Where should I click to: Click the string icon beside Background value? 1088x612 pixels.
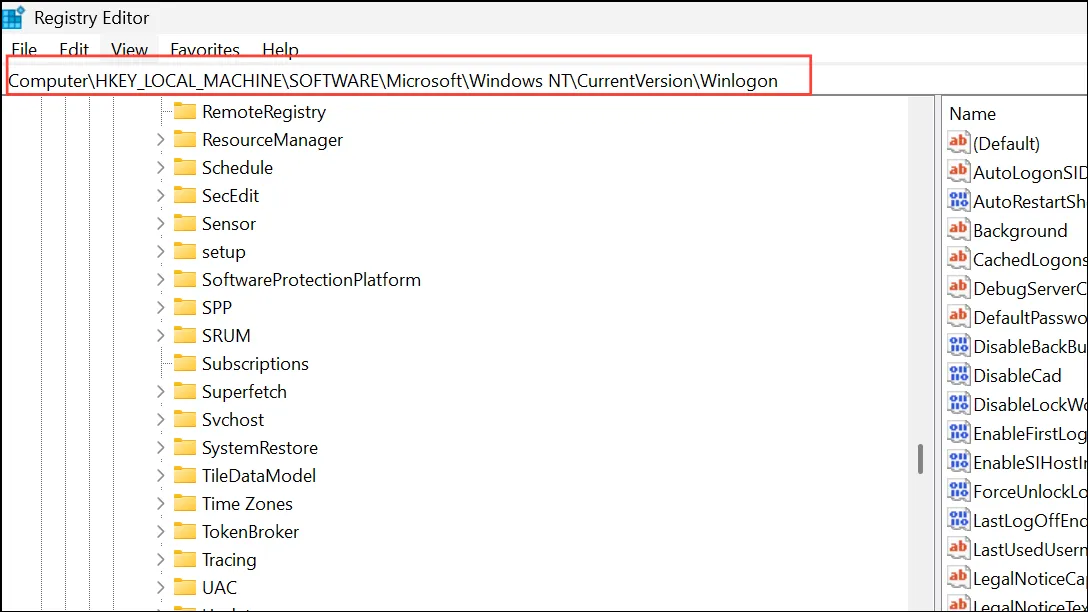pos(958,230)
